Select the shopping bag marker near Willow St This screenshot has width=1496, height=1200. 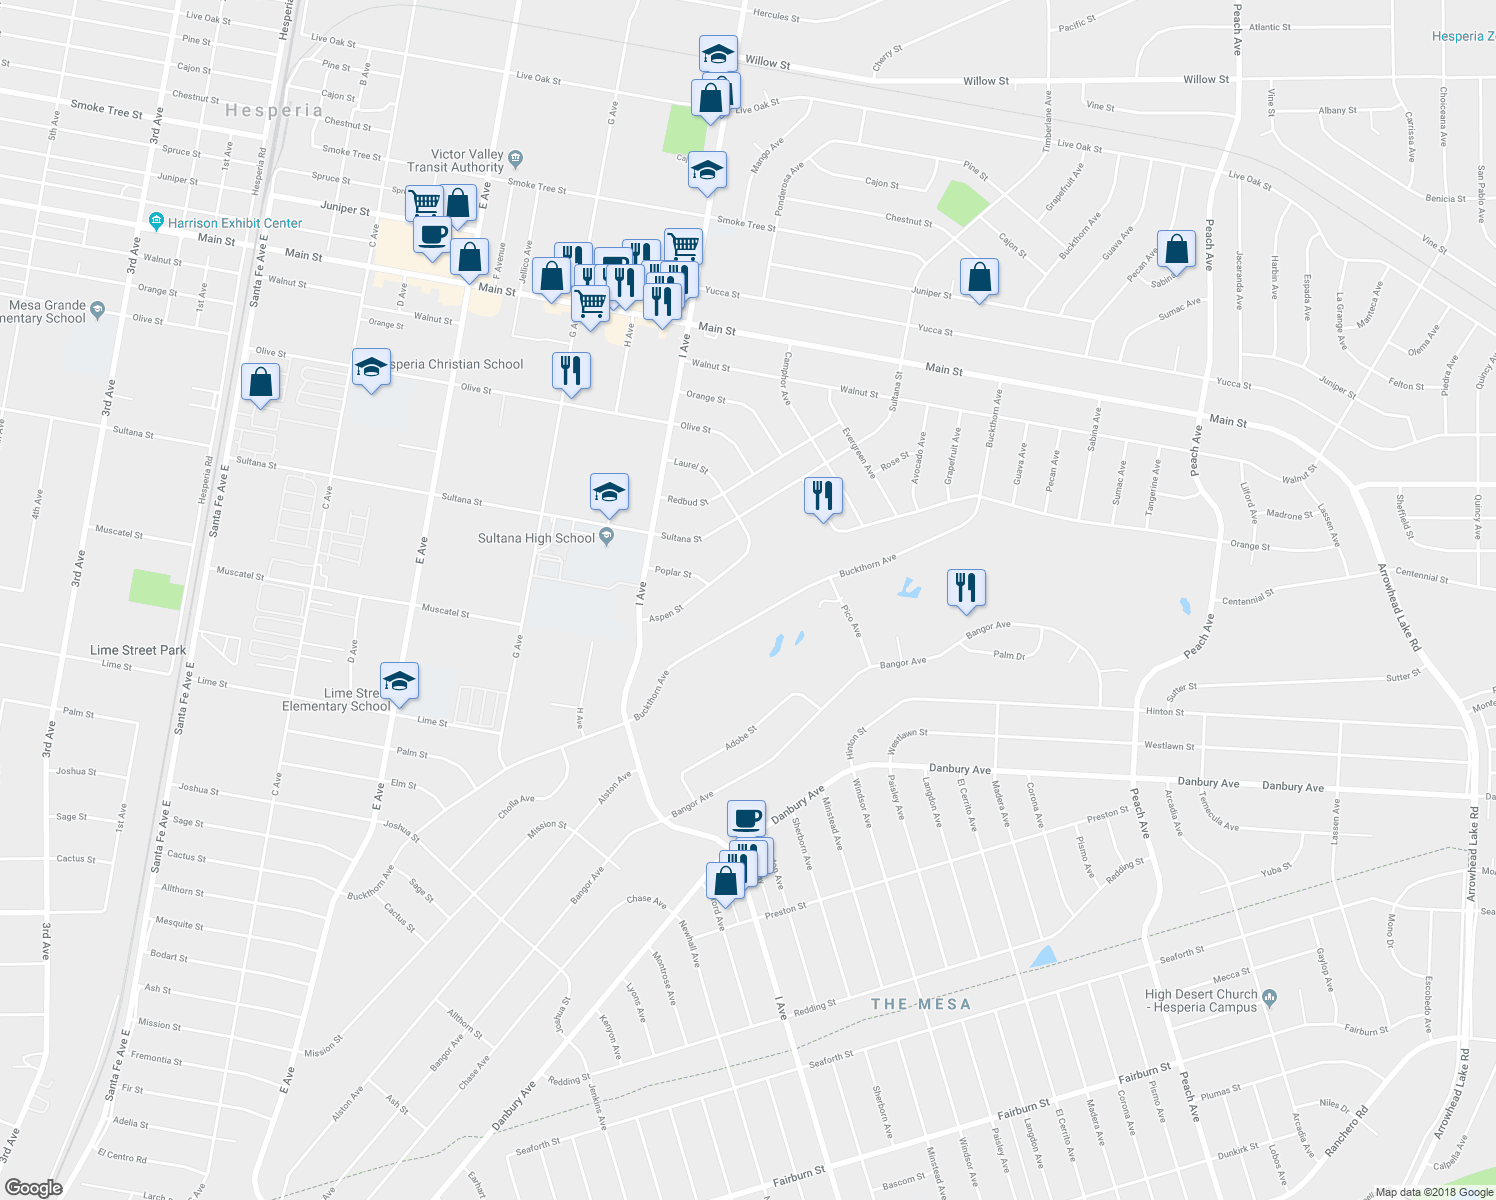713,97
